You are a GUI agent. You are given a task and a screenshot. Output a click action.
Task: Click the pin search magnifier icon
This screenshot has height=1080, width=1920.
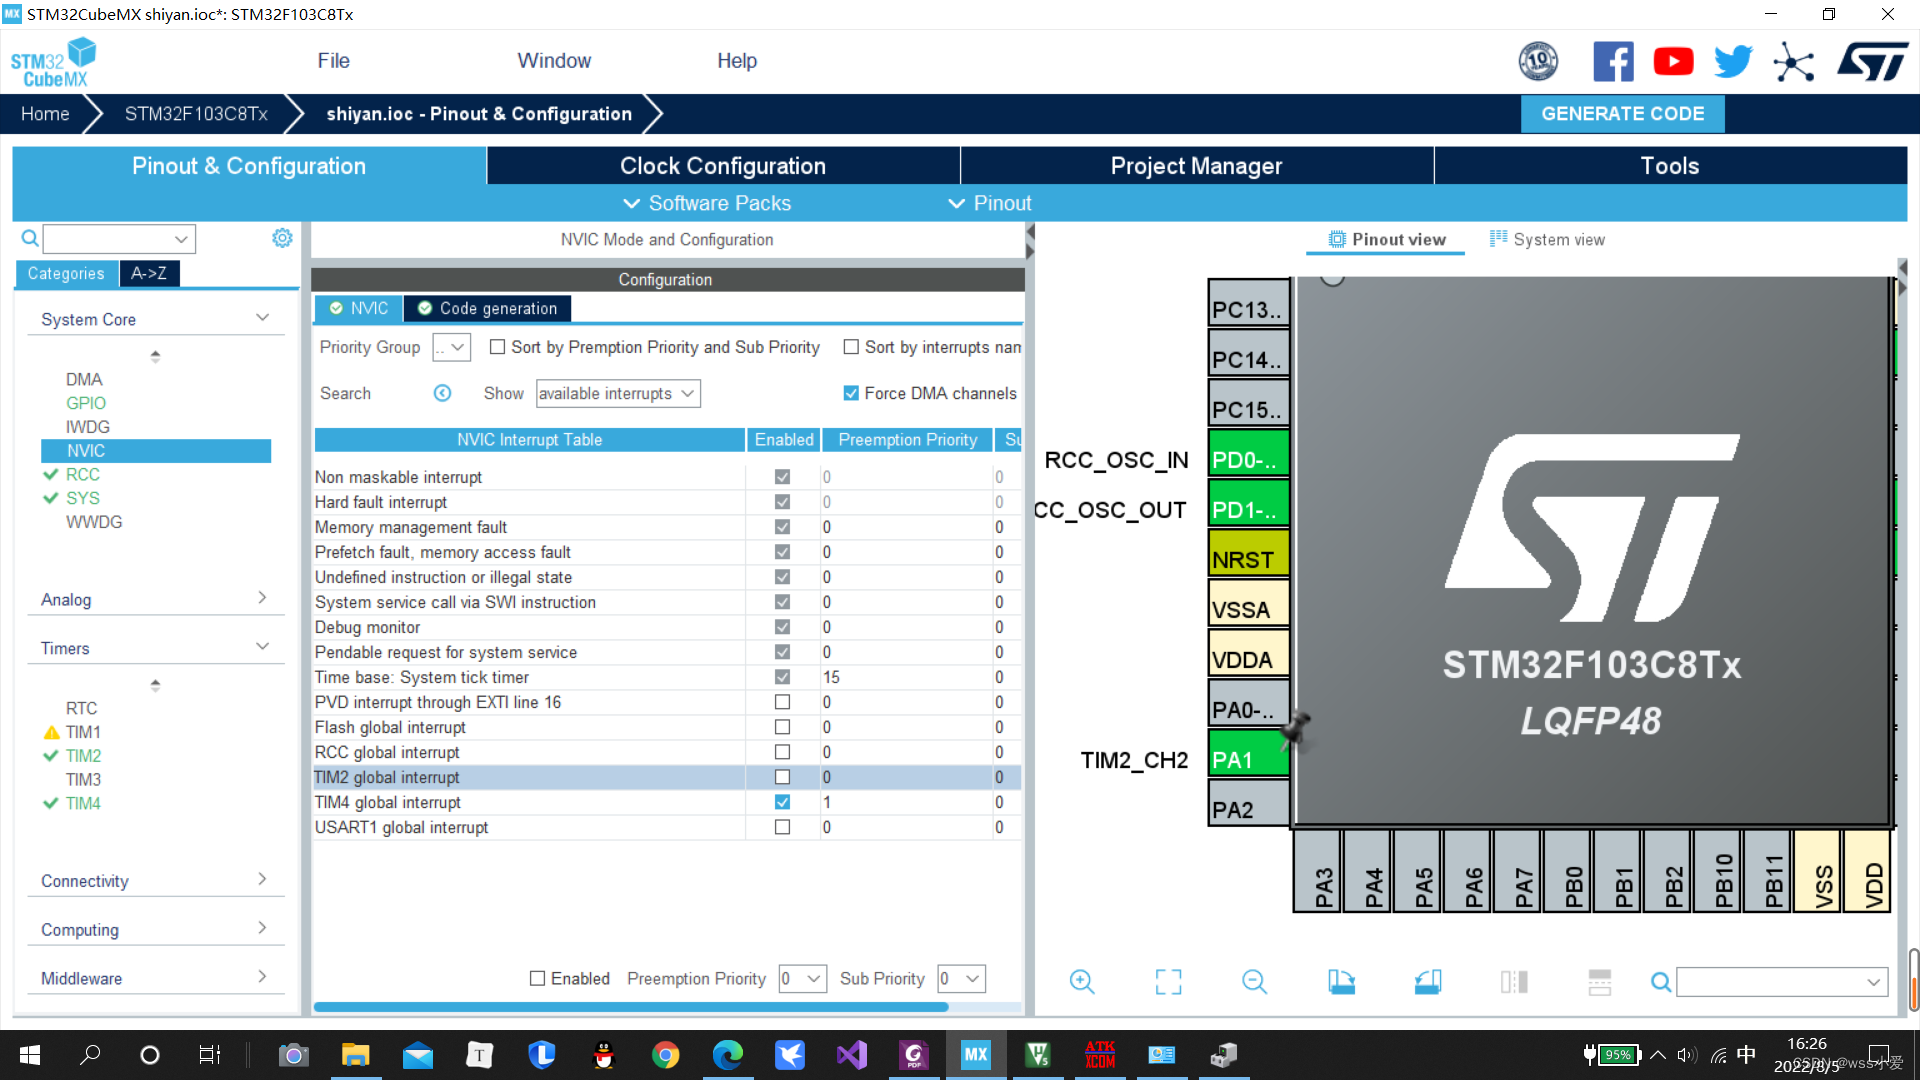pyautogui.click(x=1661, y=982)
